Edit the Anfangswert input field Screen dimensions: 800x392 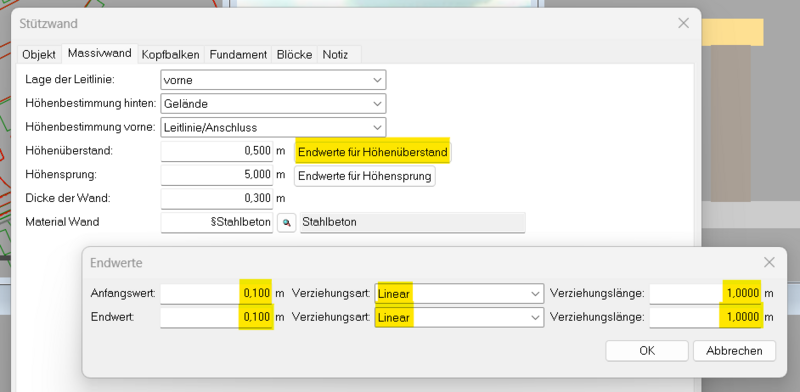[x=217, y=293]
